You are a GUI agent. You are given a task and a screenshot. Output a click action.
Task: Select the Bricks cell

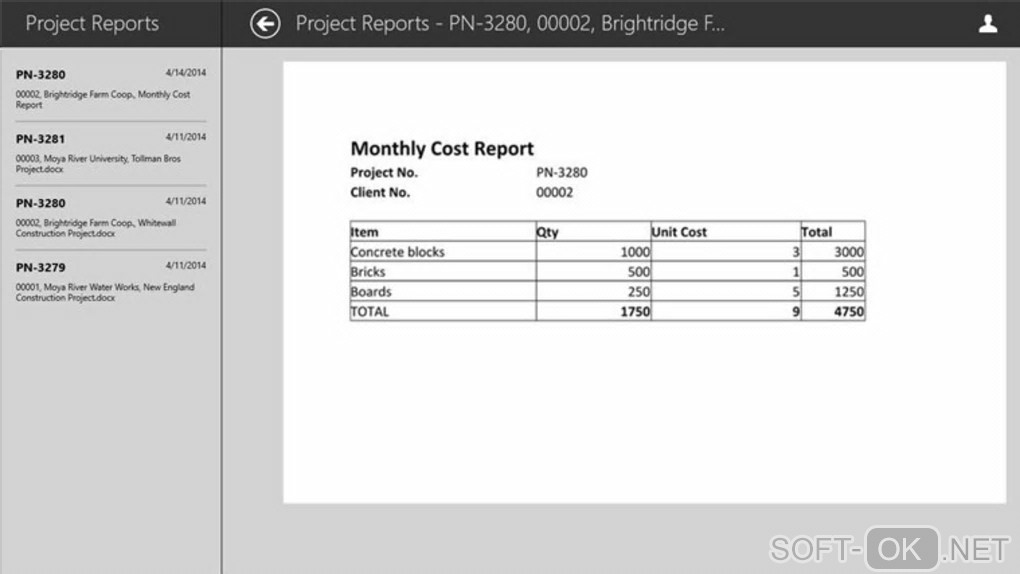point(442,271)
